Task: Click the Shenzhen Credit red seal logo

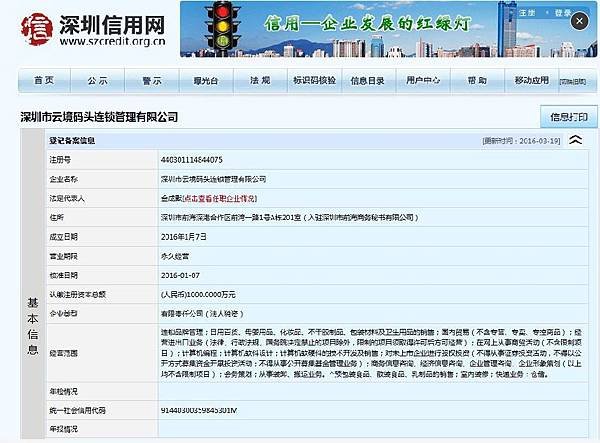Action: (x=36, y=29)
